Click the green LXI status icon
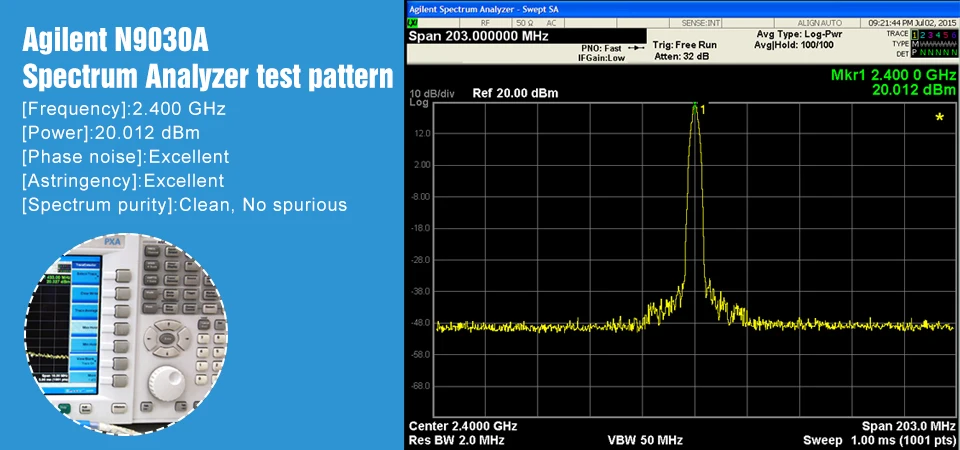 point(413,23)
